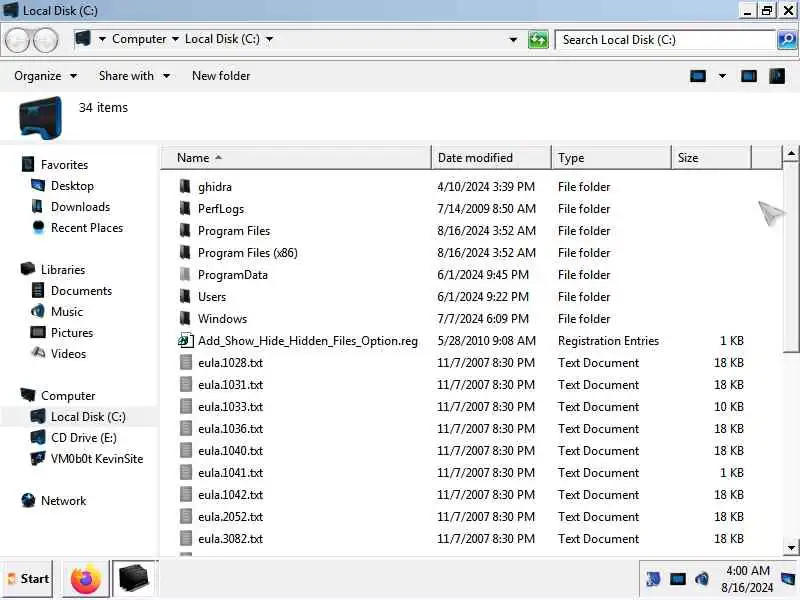Open the address bar history dropdown
The image size is (800, 600).
tap(513, 39)
